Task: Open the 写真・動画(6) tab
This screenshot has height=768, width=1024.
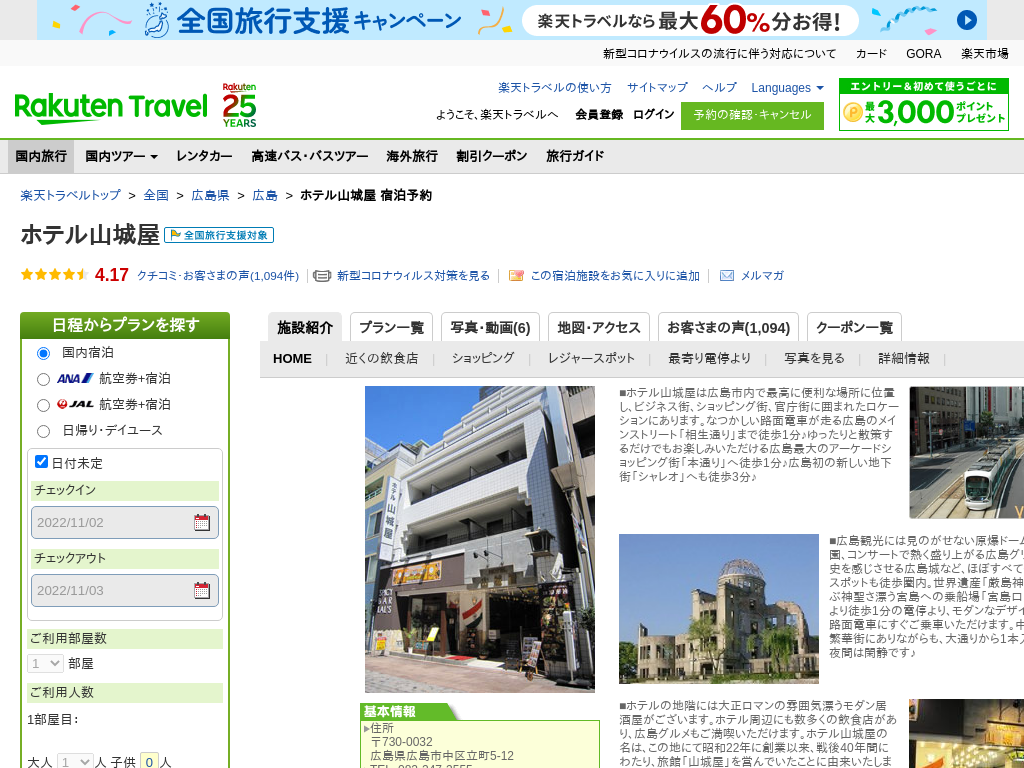Action: tap(490, 327)
